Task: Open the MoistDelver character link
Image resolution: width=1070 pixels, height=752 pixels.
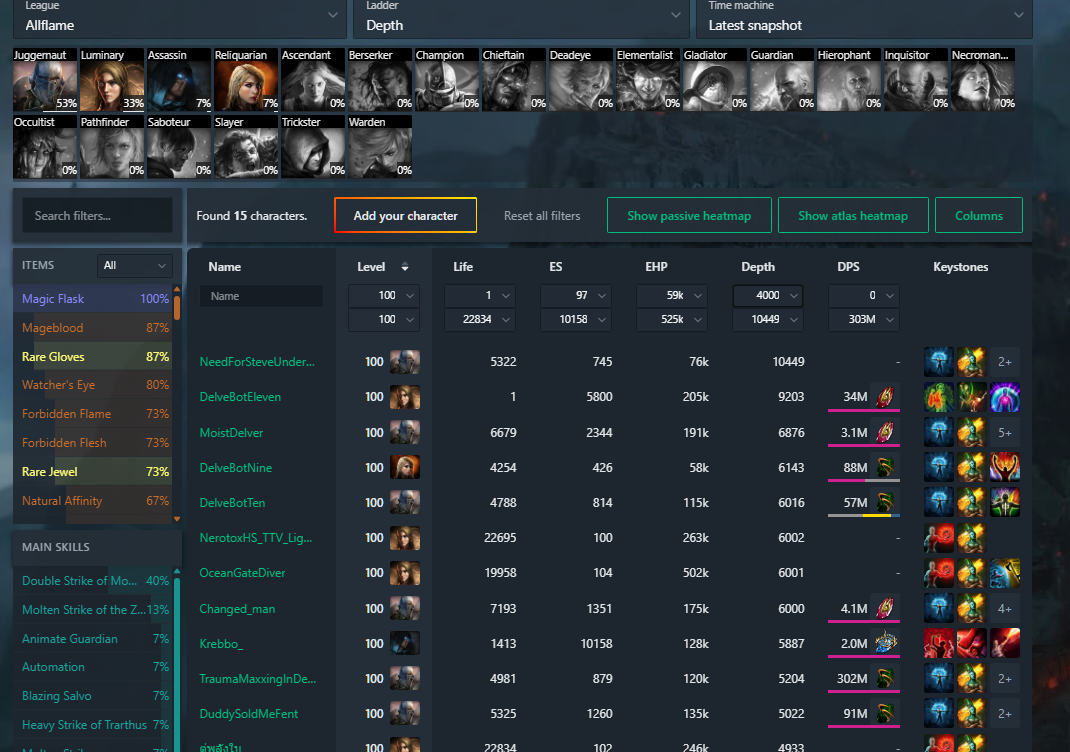Action: 231,433
